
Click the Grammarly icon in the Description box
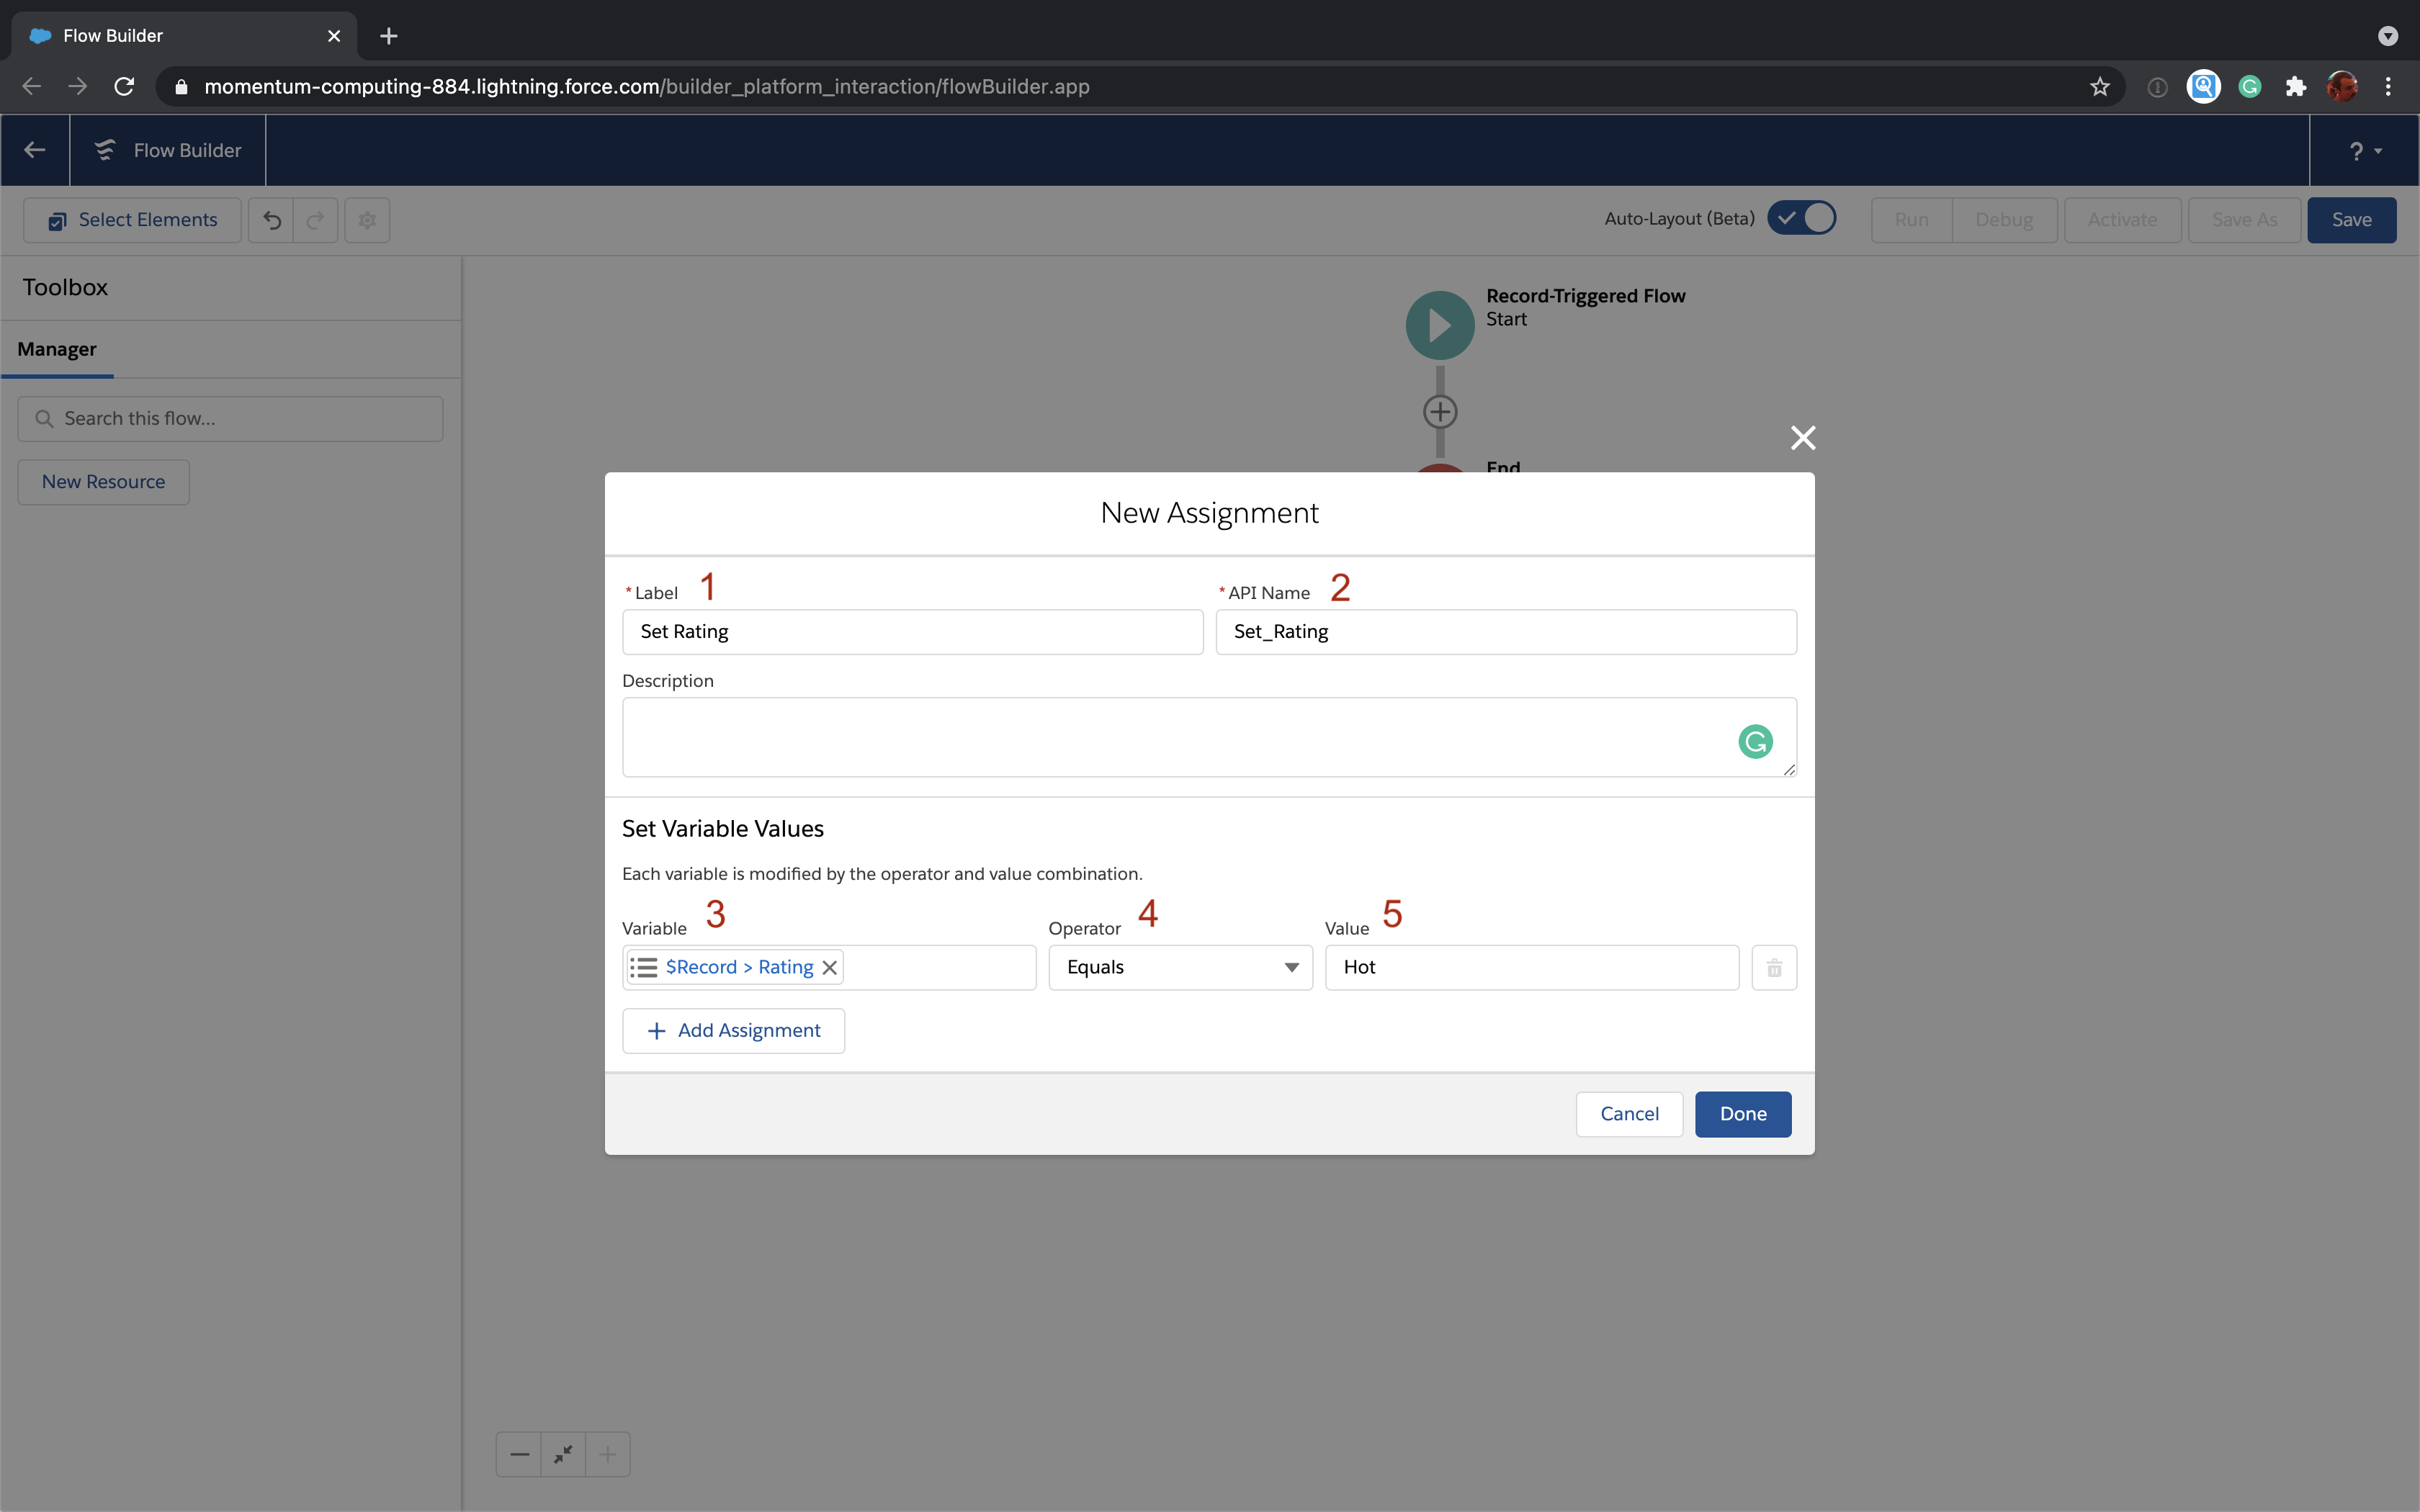[1755, 741]
